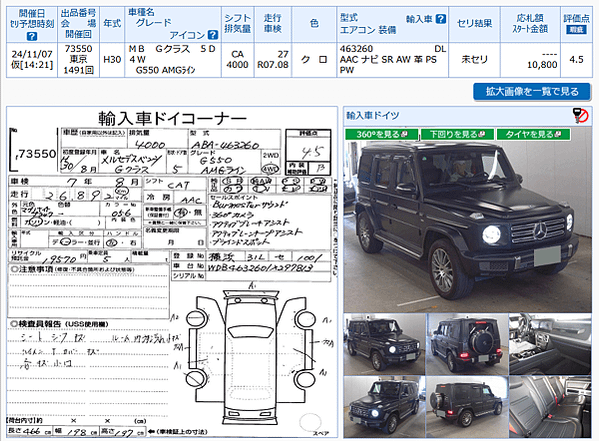This screenshot has height=441, width=599.
Task: Click the R07.08 inspection date
Action: tap(273, 65)
